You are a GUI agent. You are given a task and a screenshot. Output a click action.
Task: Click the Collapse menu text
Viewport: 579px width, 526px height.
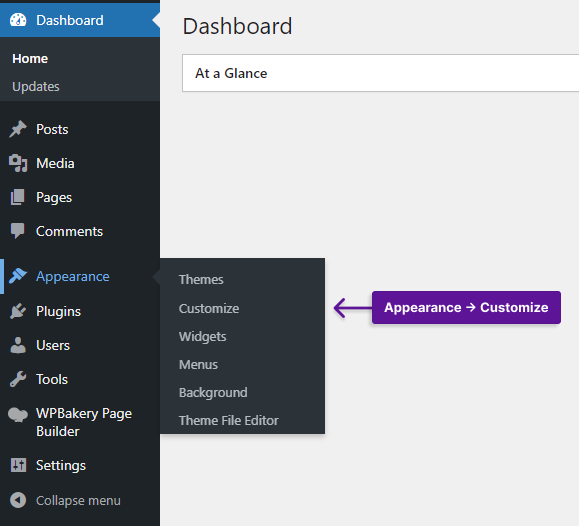pyautogui.click(x=78, y=501)
